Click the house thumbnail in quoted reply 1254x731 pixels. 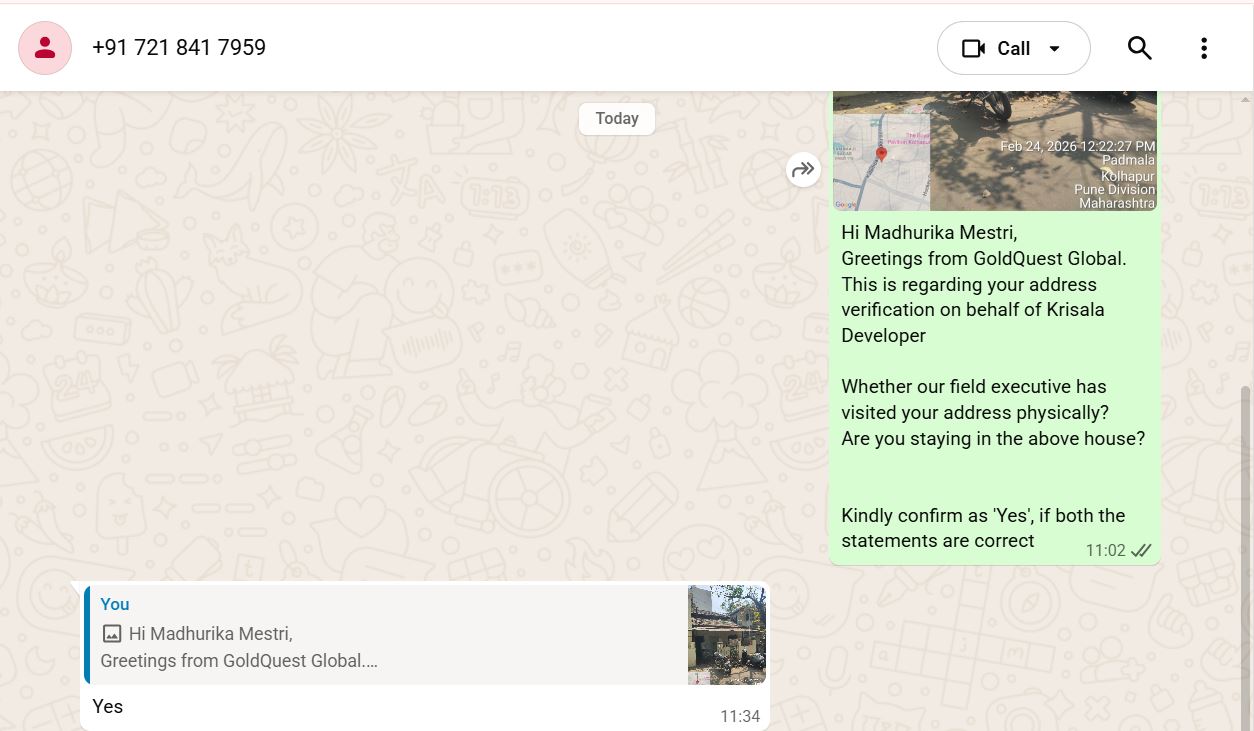[x=727, y=635]
